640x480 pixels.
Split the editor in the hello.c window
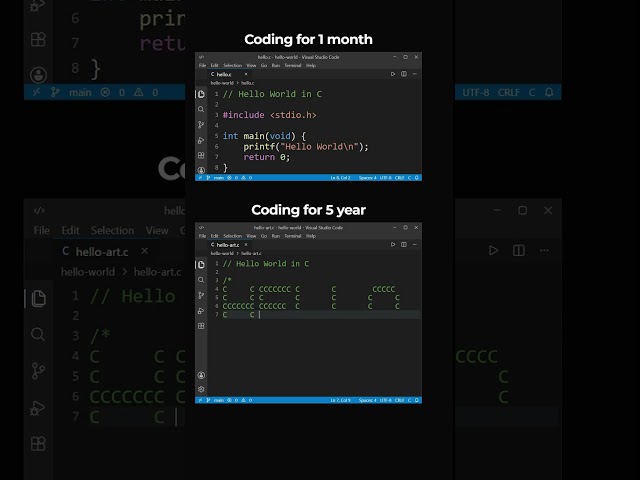click(x=404, y=74)
